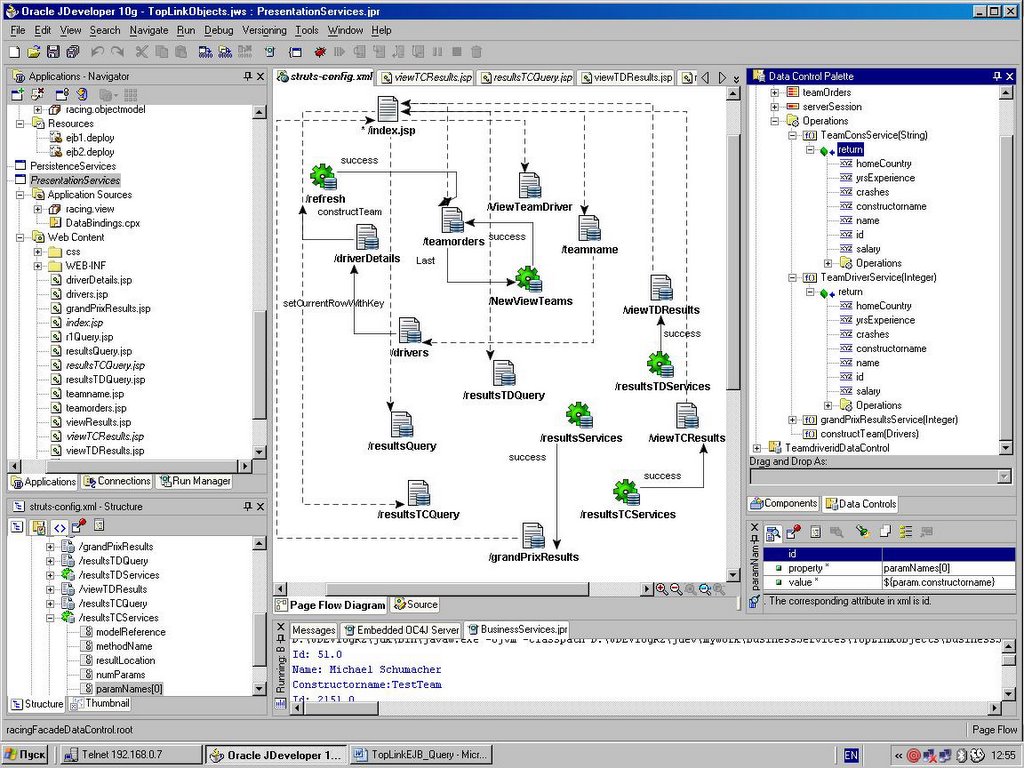Click the Save All toolbar icon
The width and height of the screenshot is (1024, 768).
73,52
